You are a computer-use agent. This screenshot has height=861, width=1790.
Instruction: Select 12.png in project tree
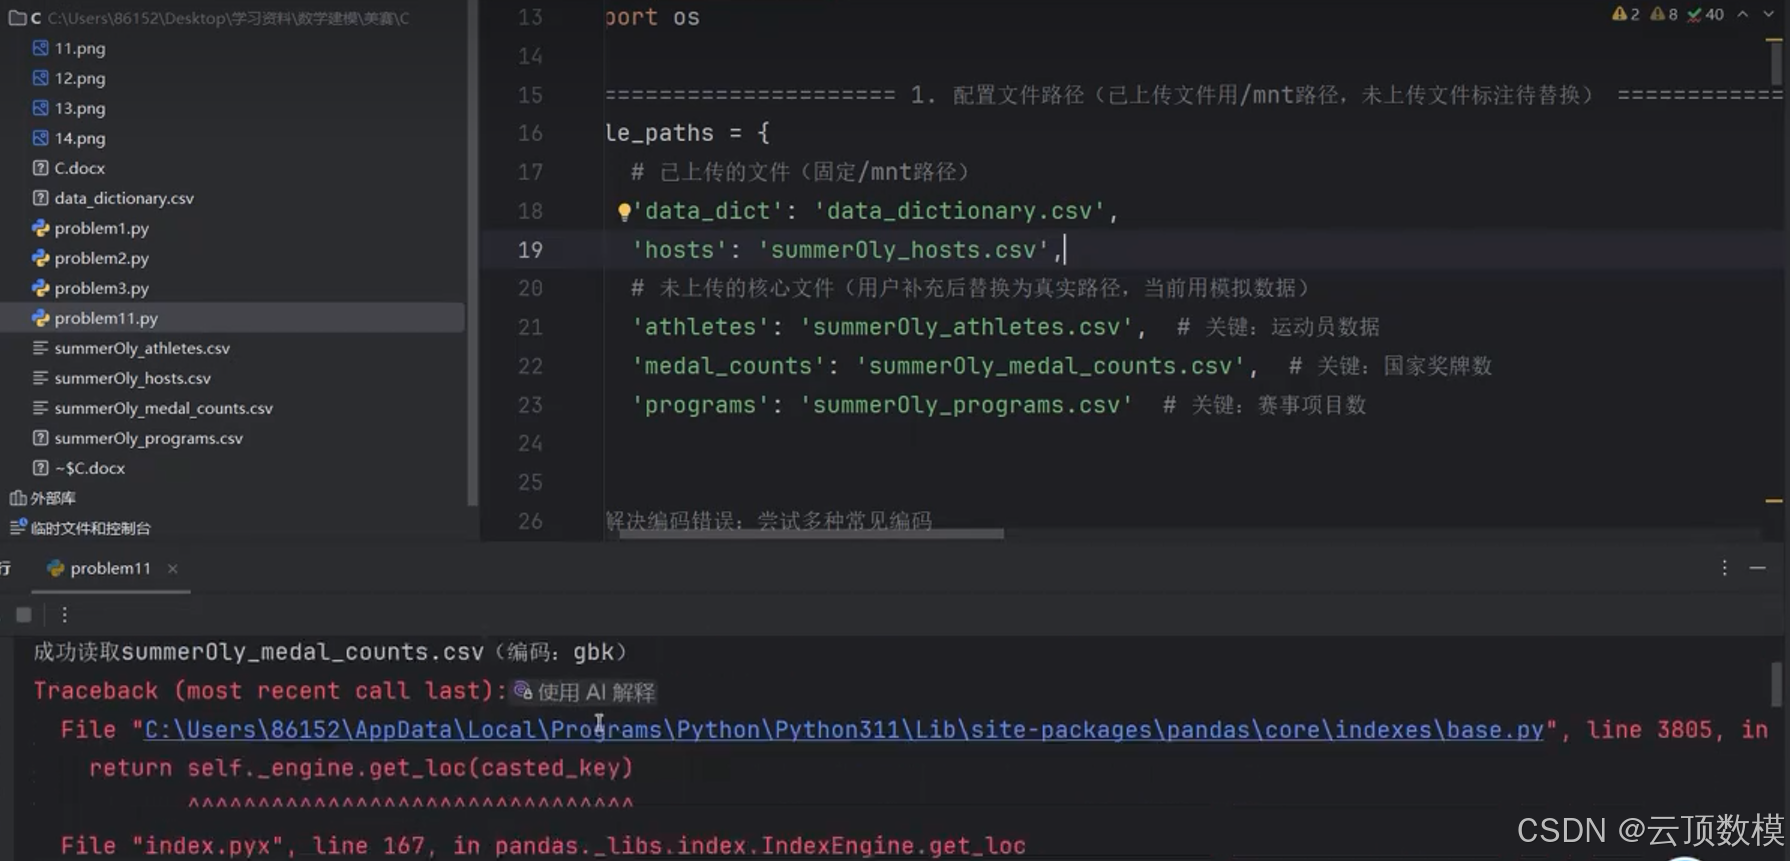(x=79, y=78)
